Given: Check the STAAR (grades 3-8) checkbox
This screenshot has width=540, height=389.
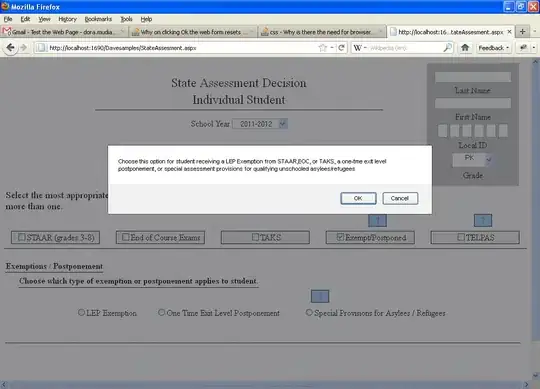Looking at the screenshot, I should coord(21,237).
